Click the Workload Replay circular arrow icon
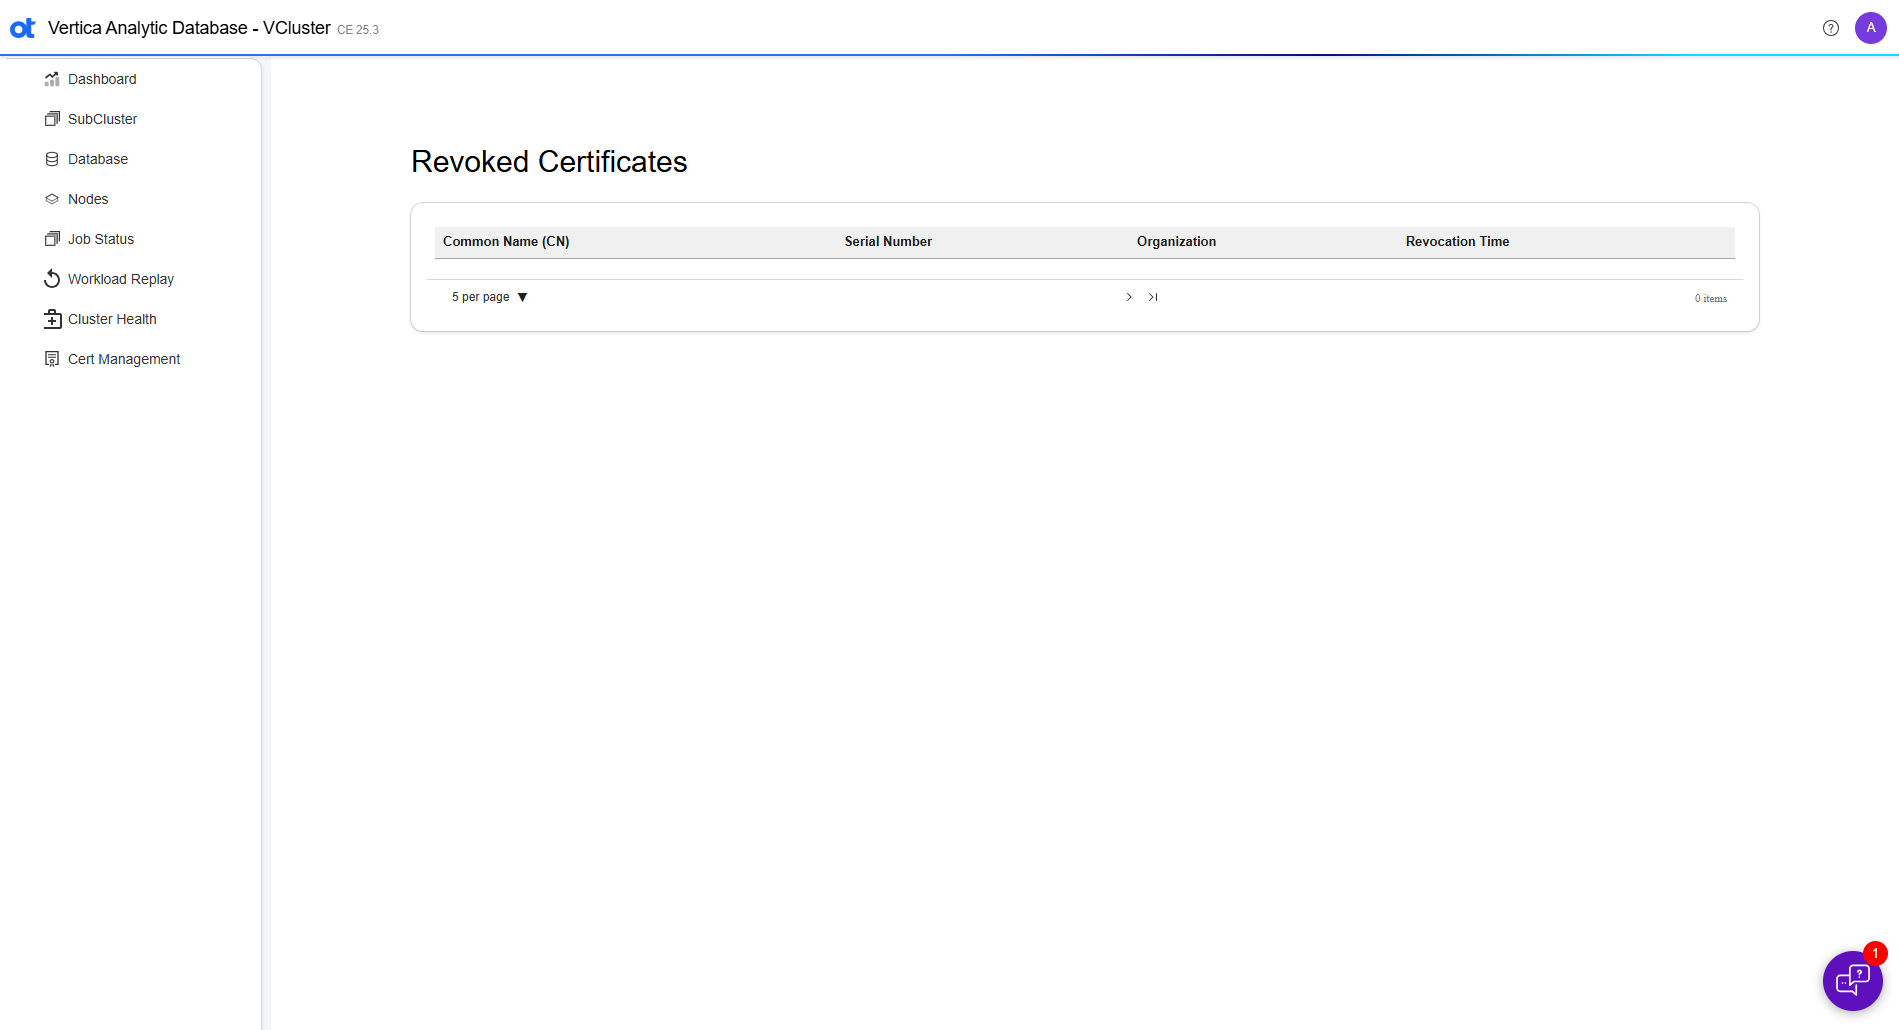This screenshot has height=1030, width=1899. [x=52, y=279]
